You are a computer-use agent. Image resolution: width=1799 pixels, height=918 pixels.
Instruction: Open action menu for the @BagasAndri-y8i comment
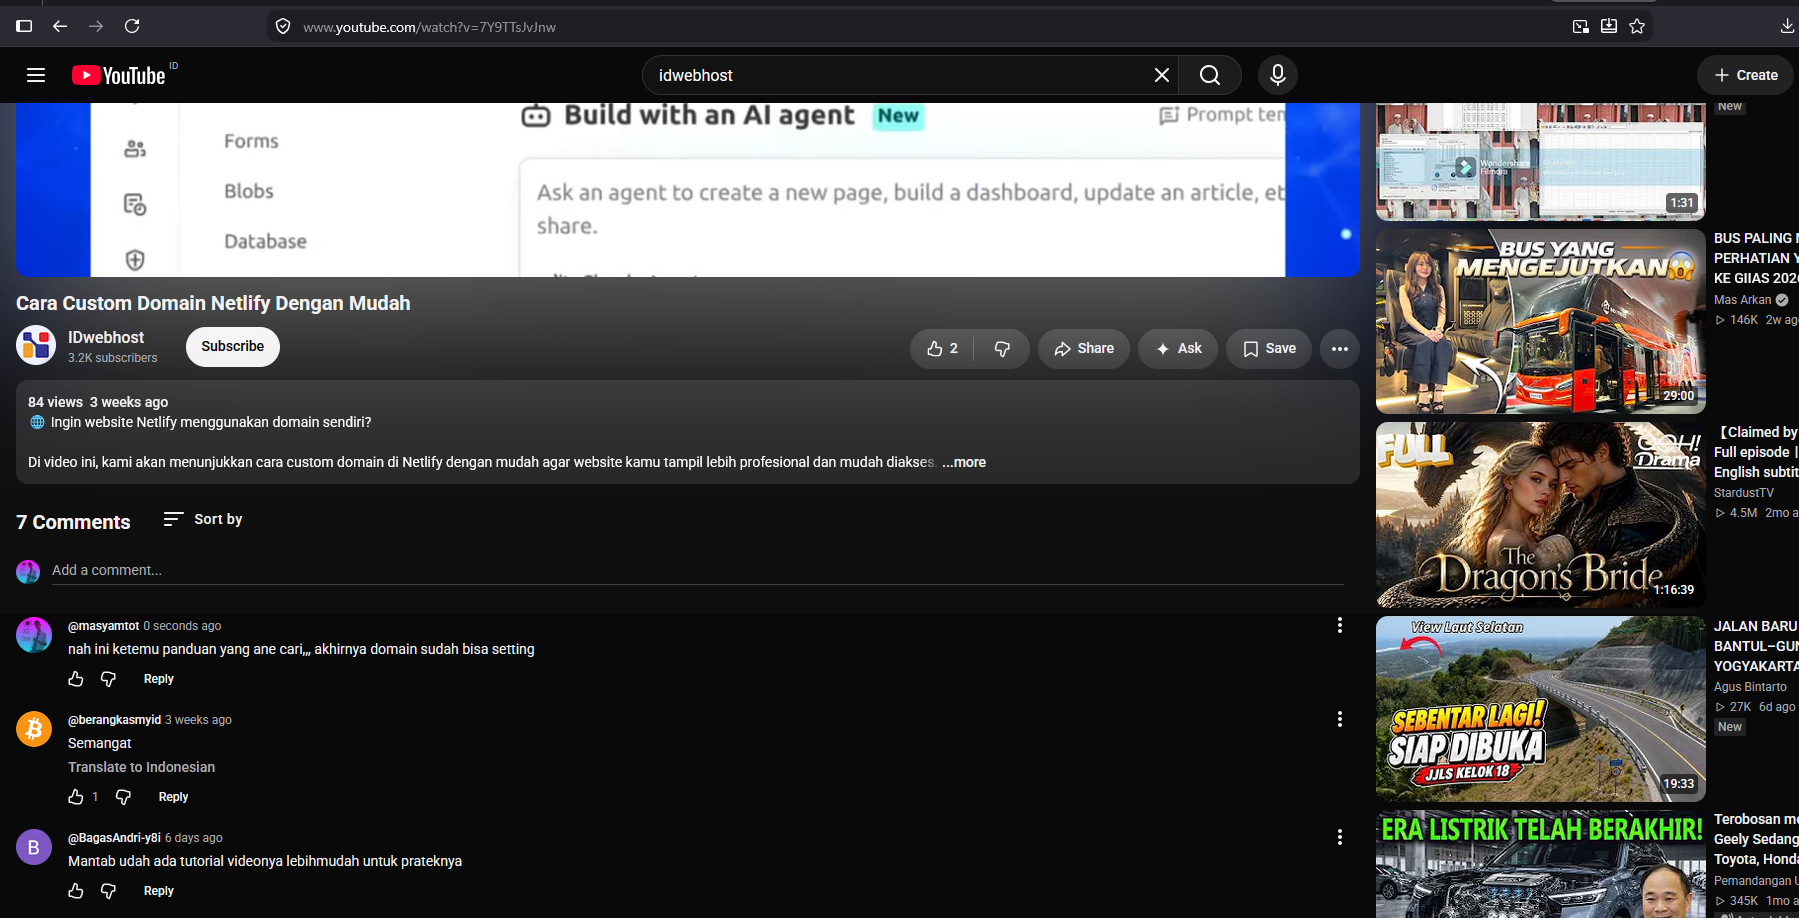pos(1340,837)
